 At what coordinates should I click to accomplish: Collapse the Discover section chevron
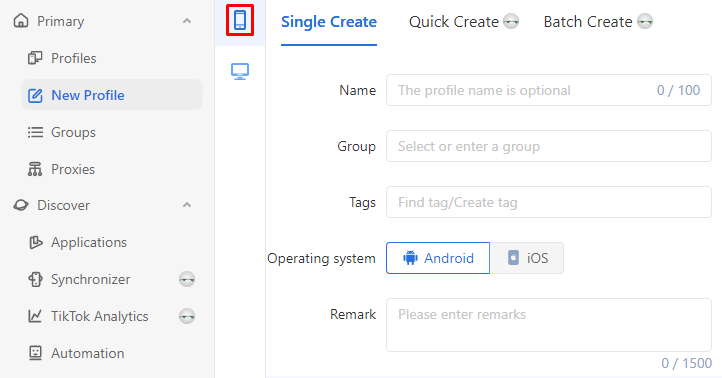(x=187, y=205)
